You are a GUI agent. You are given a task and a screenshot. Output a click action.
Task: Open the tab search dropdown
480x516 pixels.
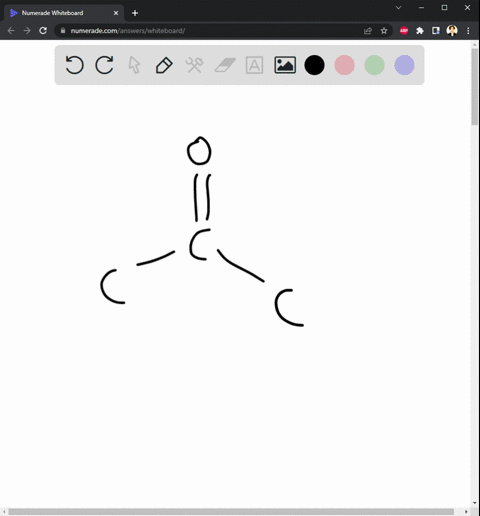tap(398, 7)
